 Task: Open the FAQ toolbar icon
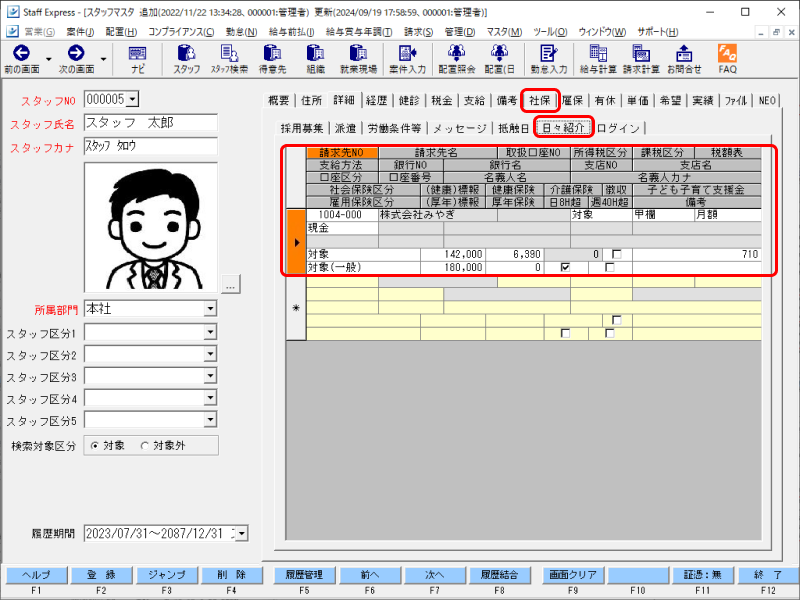pyautogui.click(x=727, y=59)
